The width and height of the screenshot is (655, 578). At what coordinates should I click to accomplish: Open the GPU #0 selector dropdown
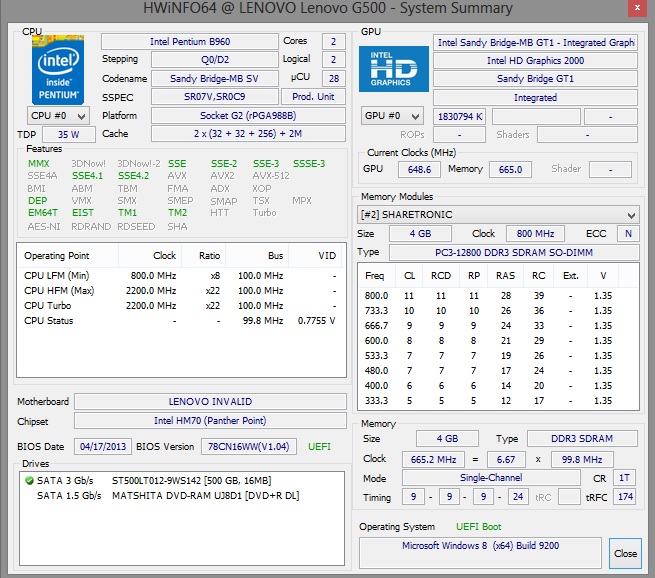coord(391,116)
